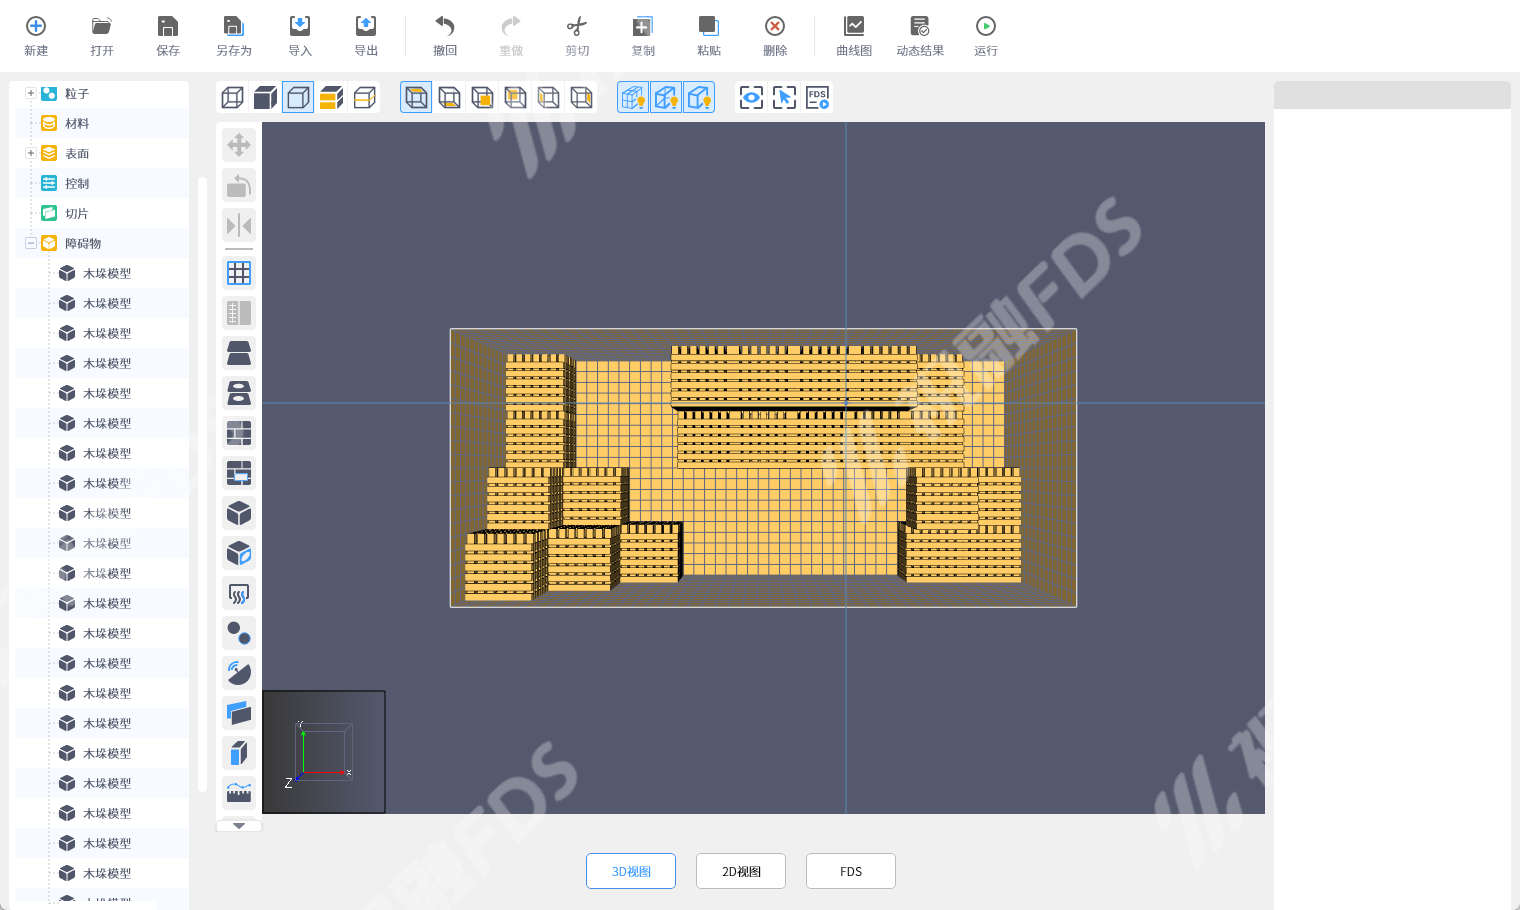Toggle the grid mesh lightbulb icon
This screenshot has width=1520, height=910.
click(633, 97)
